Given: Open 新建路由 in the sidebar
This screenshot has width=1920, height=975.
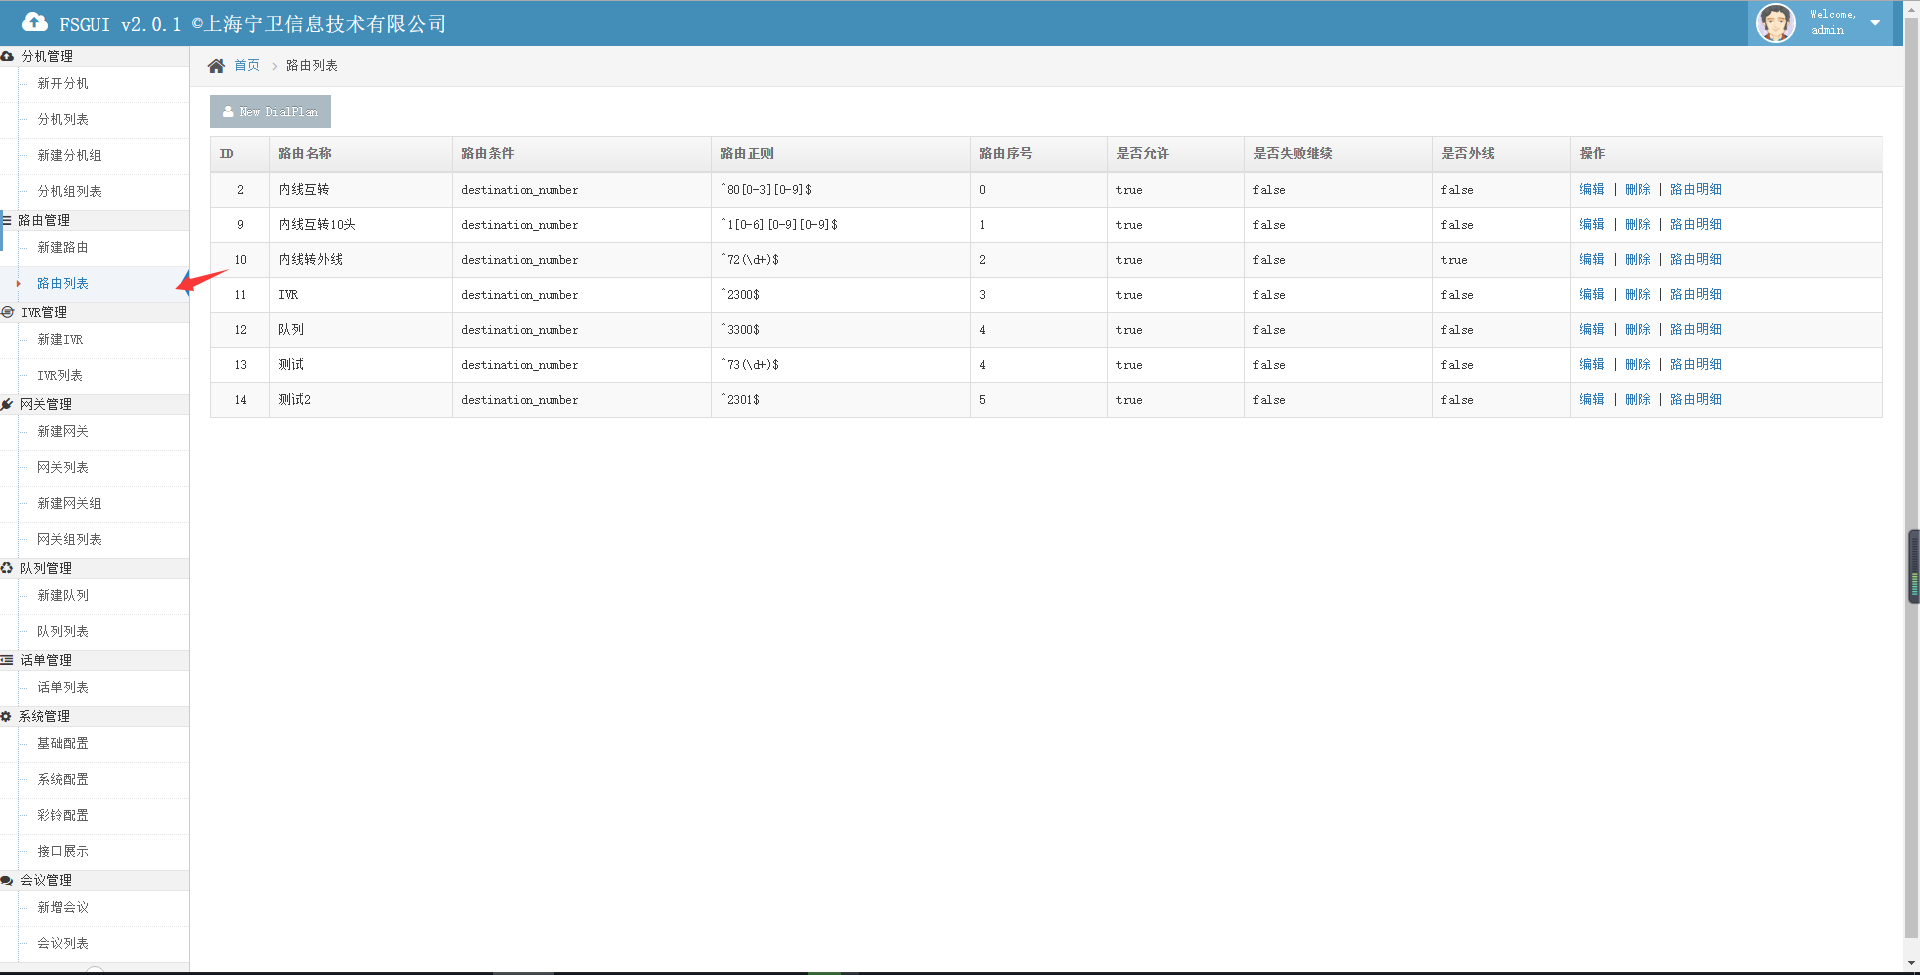Looking at the screenshot, I should click(63, 248).
